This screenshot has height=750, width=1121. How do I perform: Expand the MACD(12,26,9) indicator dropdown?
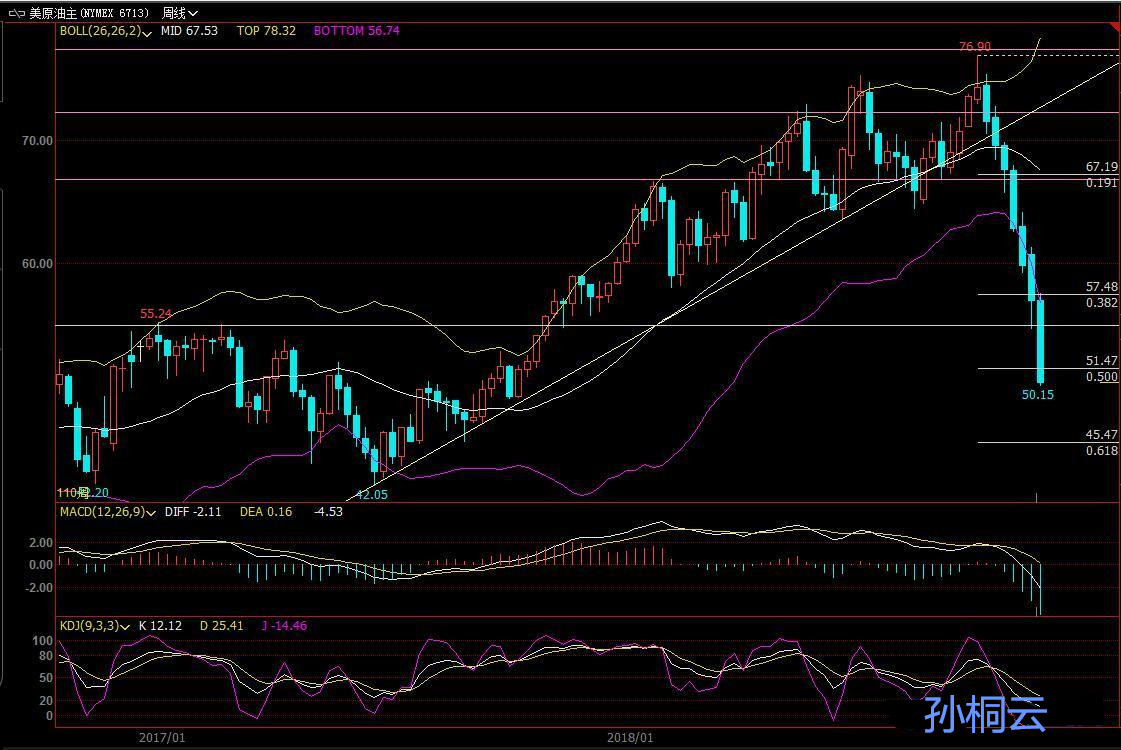[x=108, y=512]
